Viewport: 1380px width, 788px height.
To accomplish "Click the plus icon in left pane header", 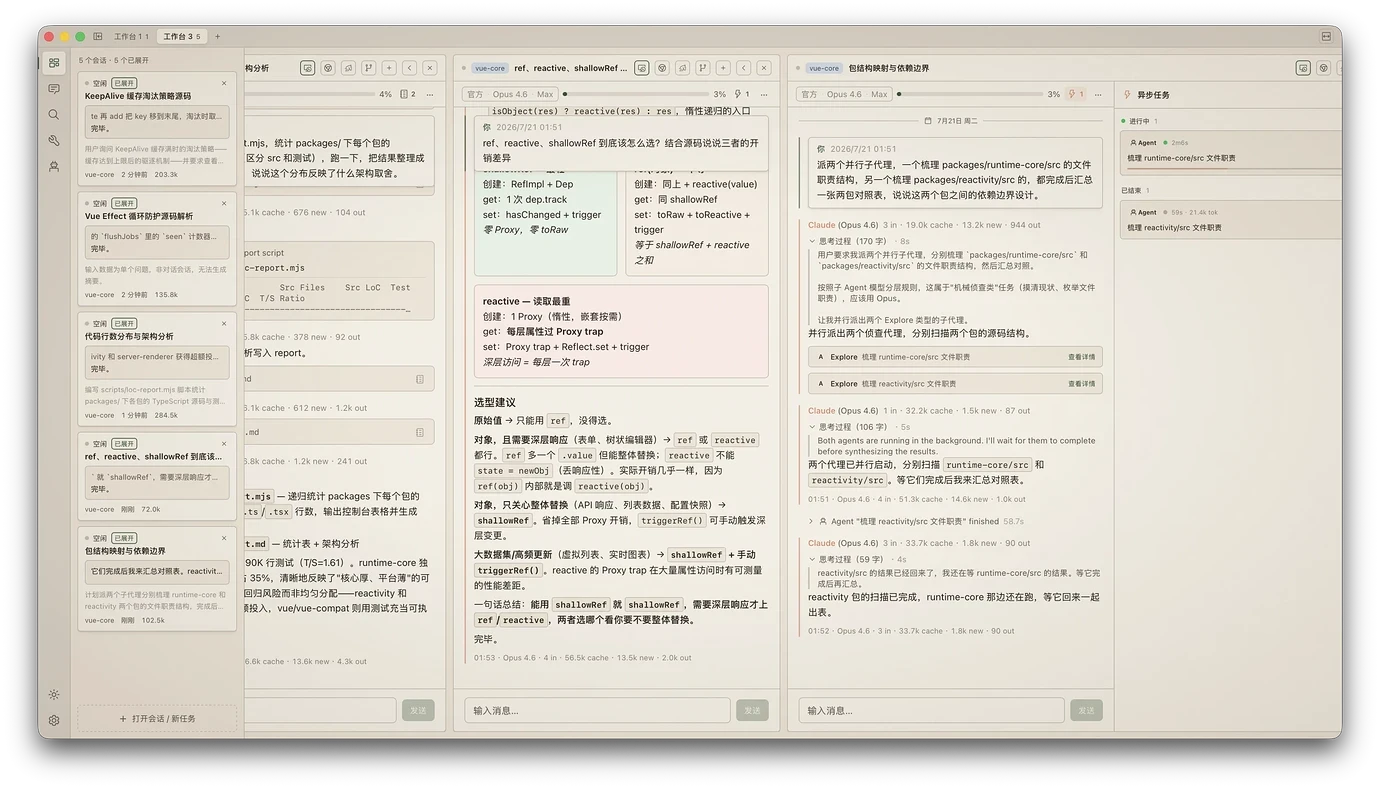I will 389,68.
